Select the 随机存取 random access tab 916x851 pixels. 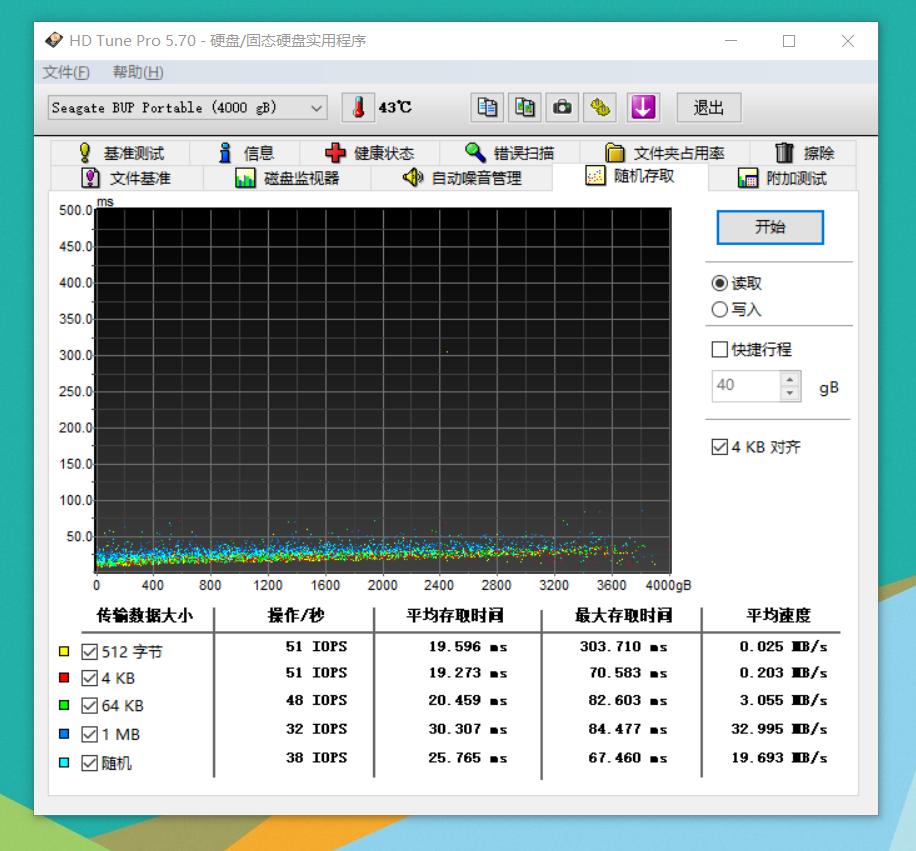point(630,176)
